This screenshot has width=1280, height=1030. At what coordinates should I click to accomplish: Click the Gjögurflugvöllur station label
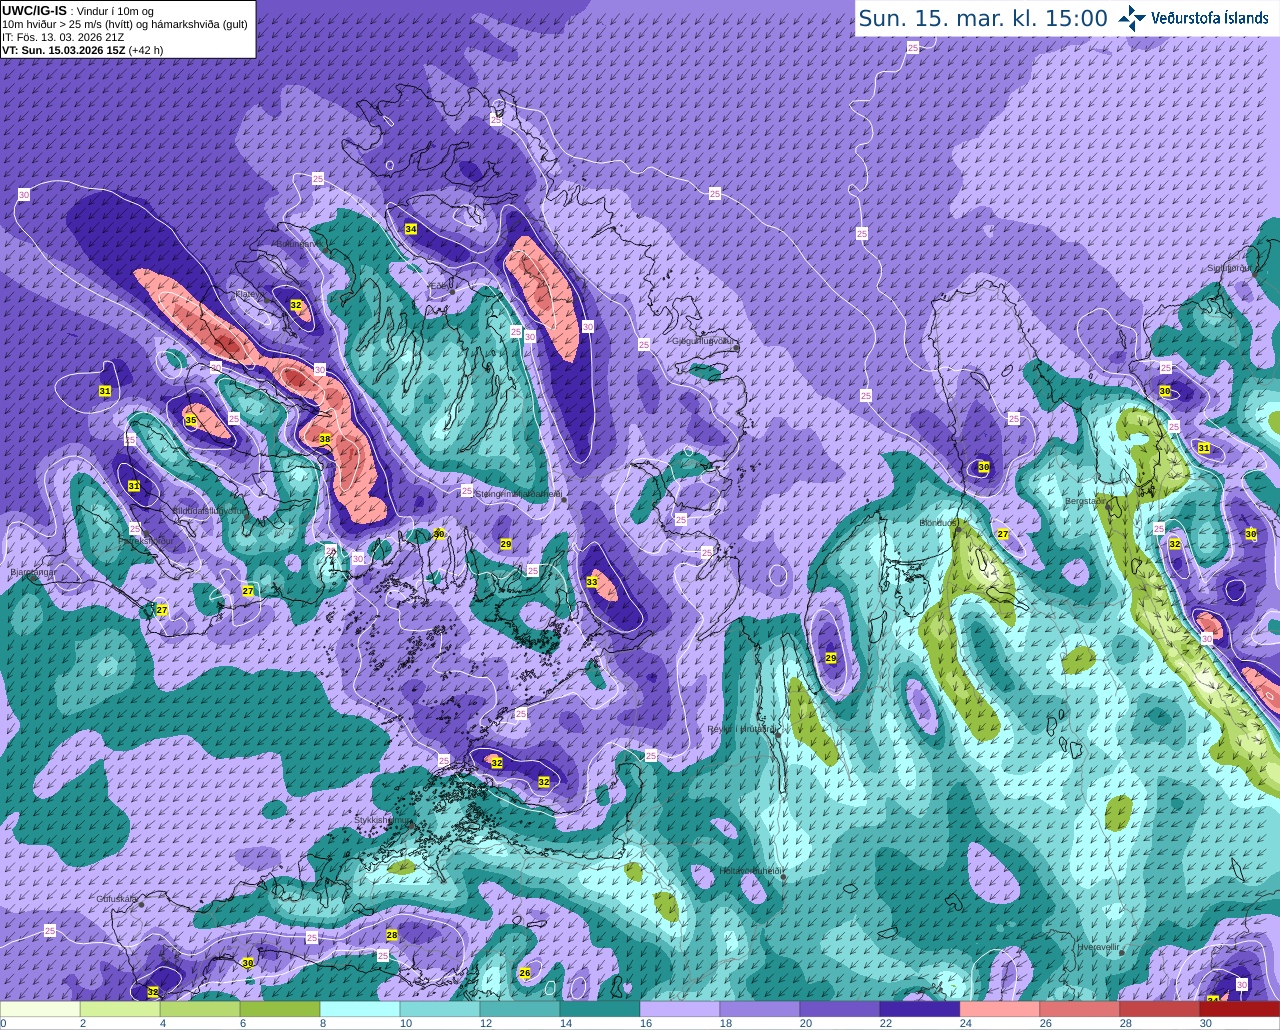click(x=705, y=341)
